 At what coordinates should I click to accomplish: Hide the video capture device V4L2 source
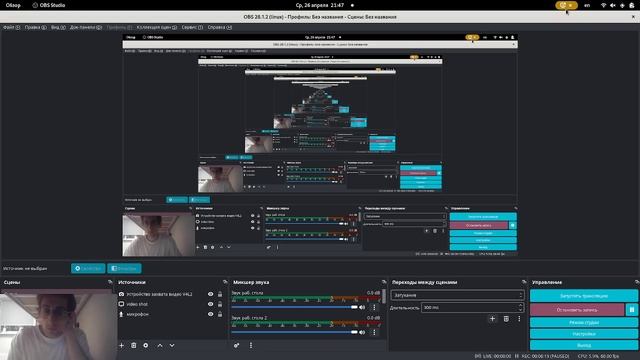click(x=211, y=294)
